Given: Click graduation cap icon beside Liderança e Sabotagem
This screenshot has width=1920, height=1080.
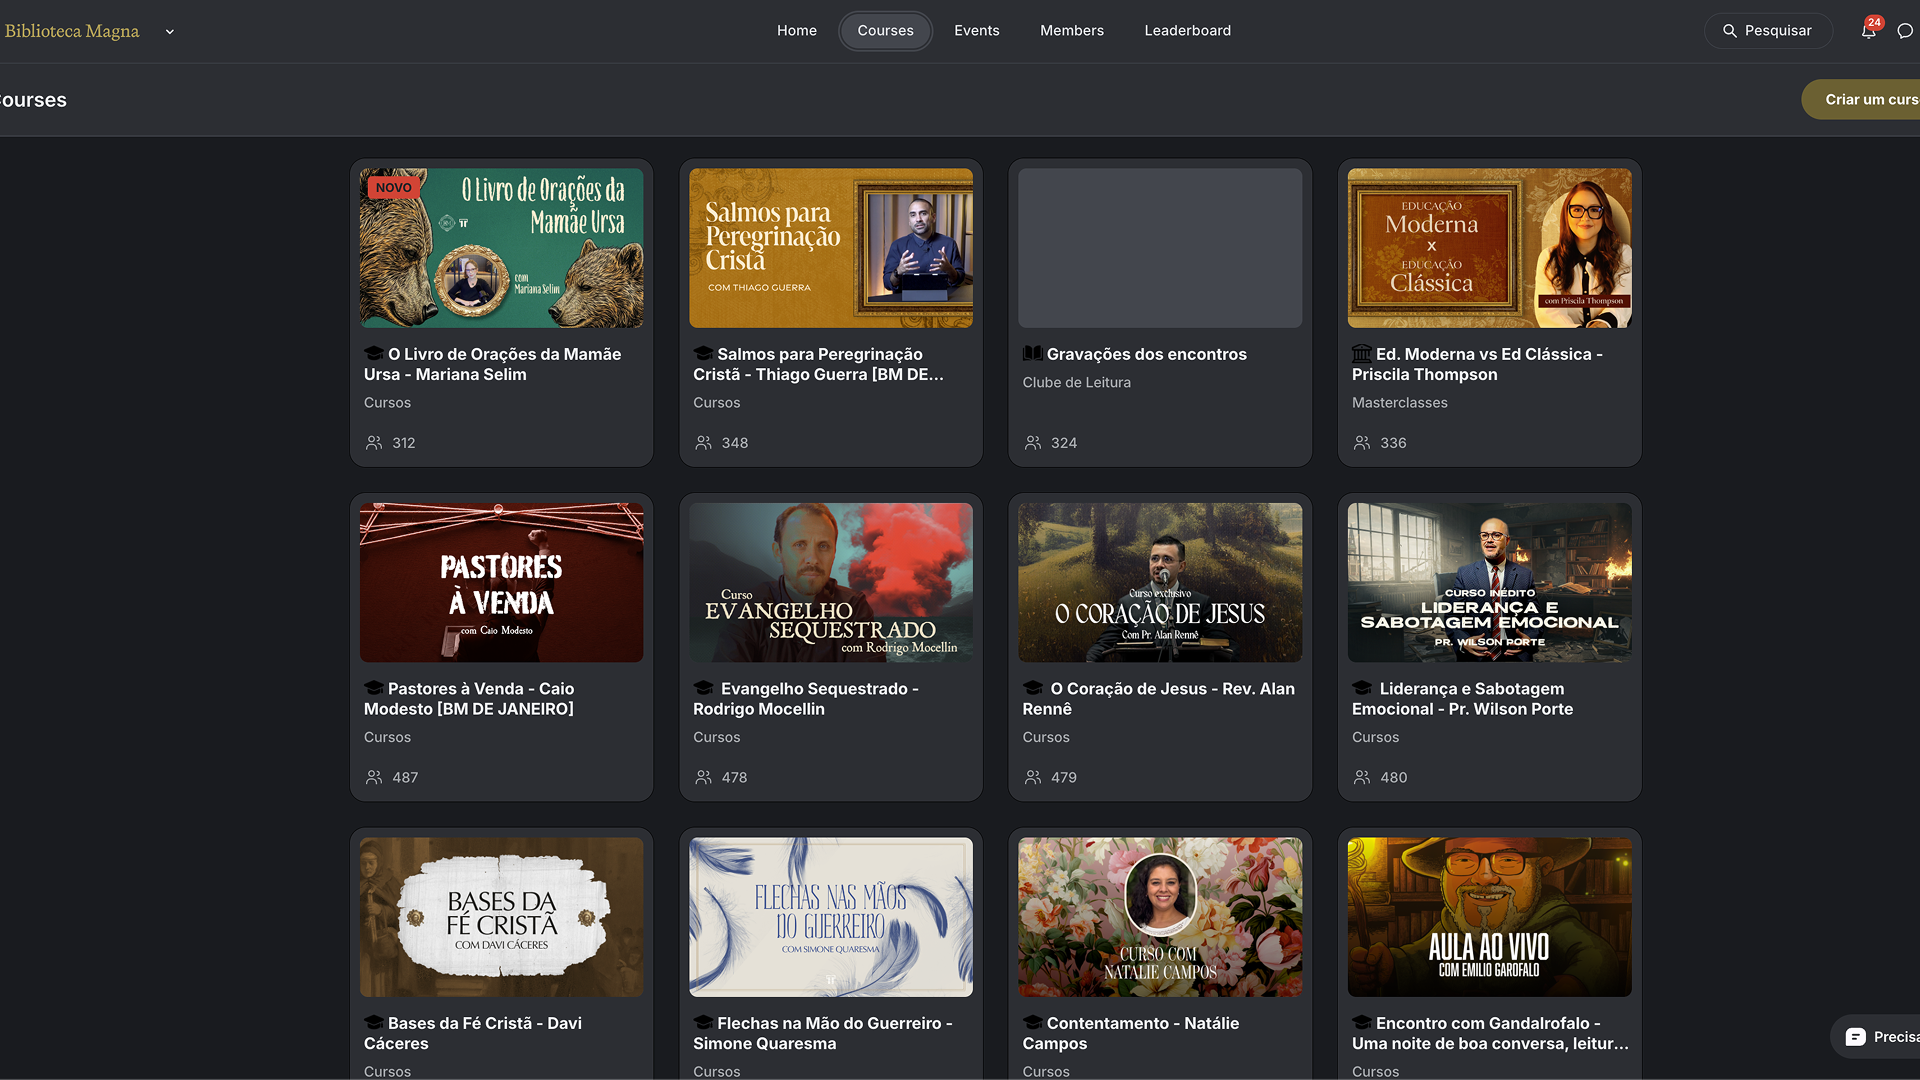Looking at the screenshot, I should 1362,689.
